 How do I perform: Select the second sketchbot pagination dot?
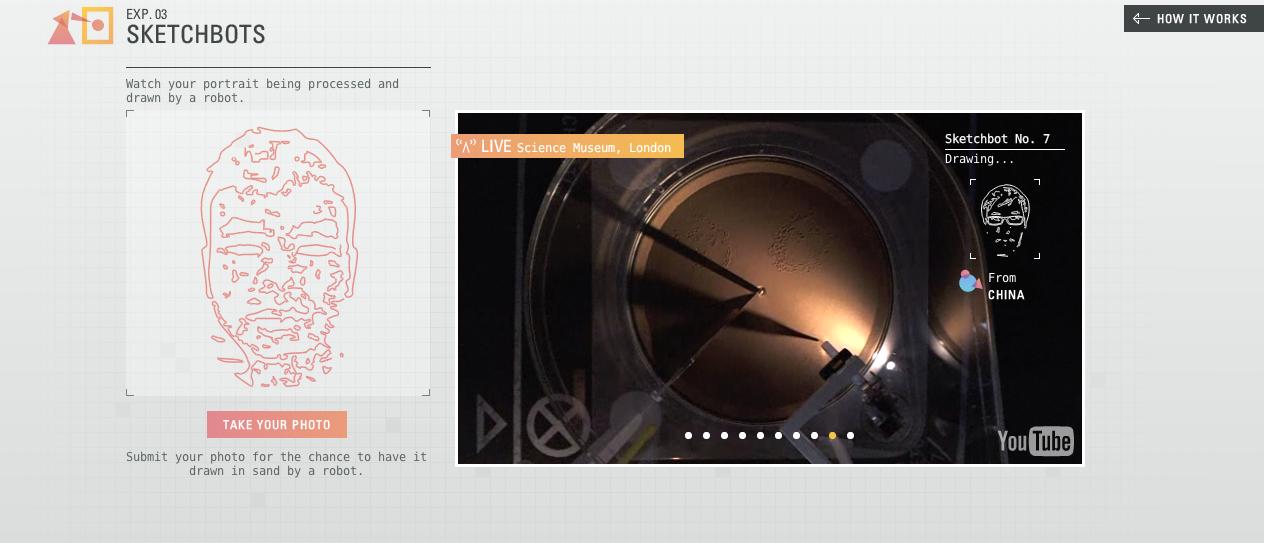[706, 435]
